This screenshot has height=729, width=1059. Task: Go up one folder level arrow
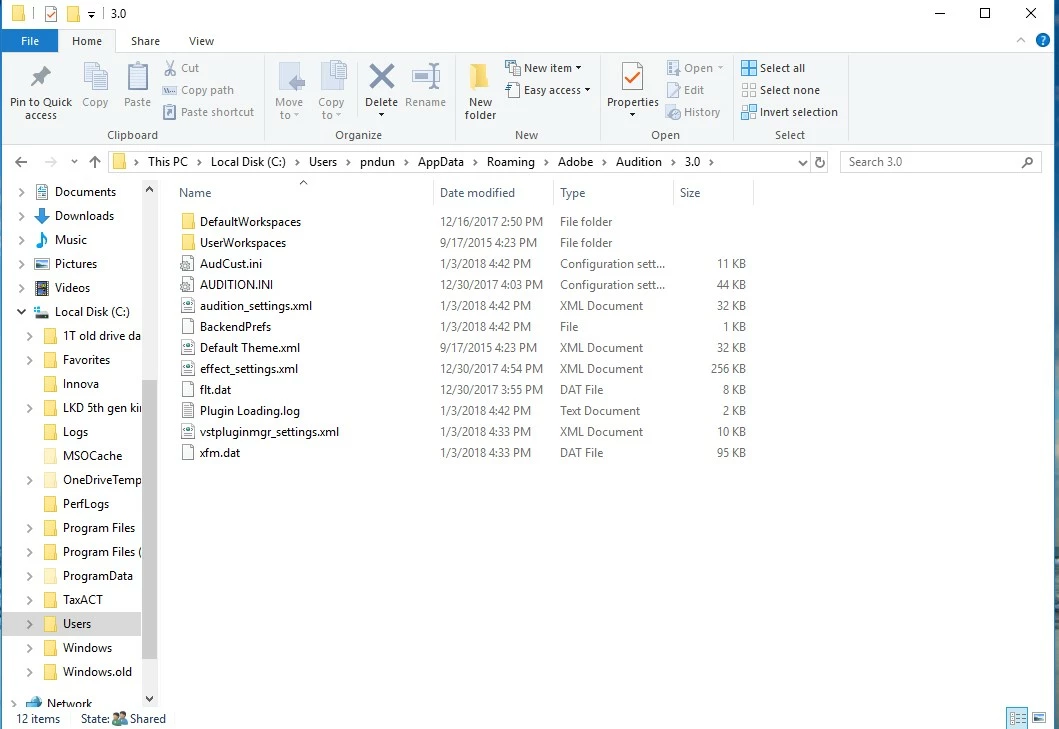point(95,162)
